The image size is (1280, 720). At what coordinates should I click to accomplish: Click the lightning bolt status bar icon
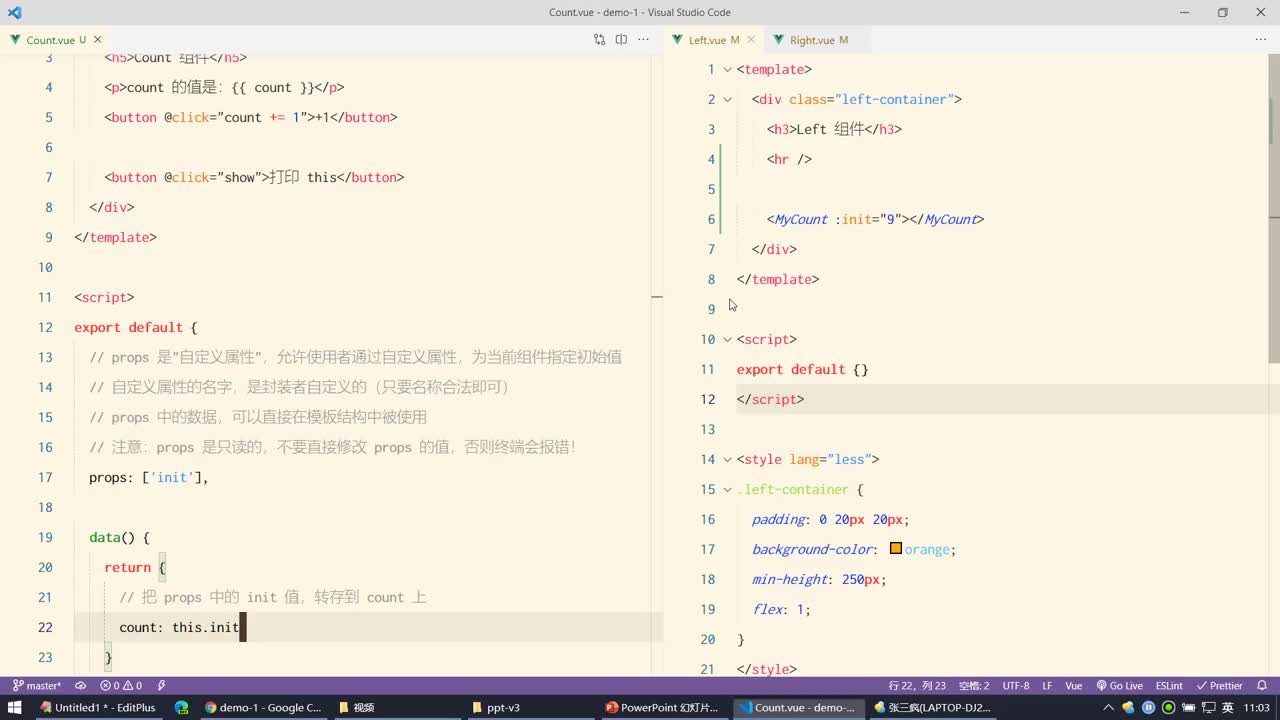pos(161,686)
